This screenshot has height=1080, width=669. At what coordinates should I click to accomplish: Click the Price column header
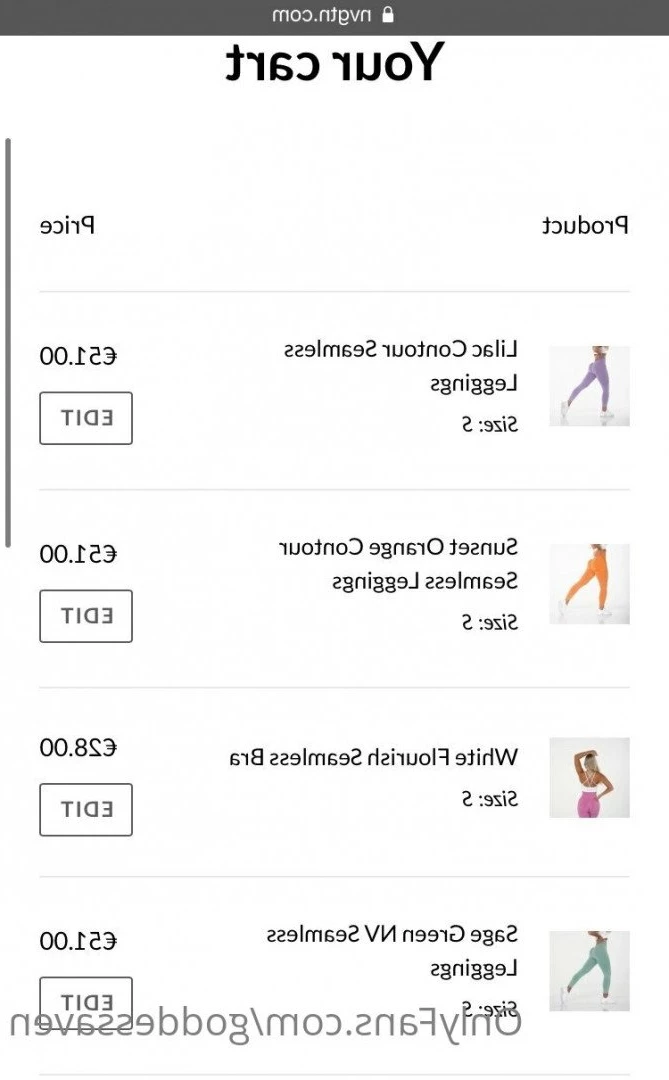click(x=67, y=225)
